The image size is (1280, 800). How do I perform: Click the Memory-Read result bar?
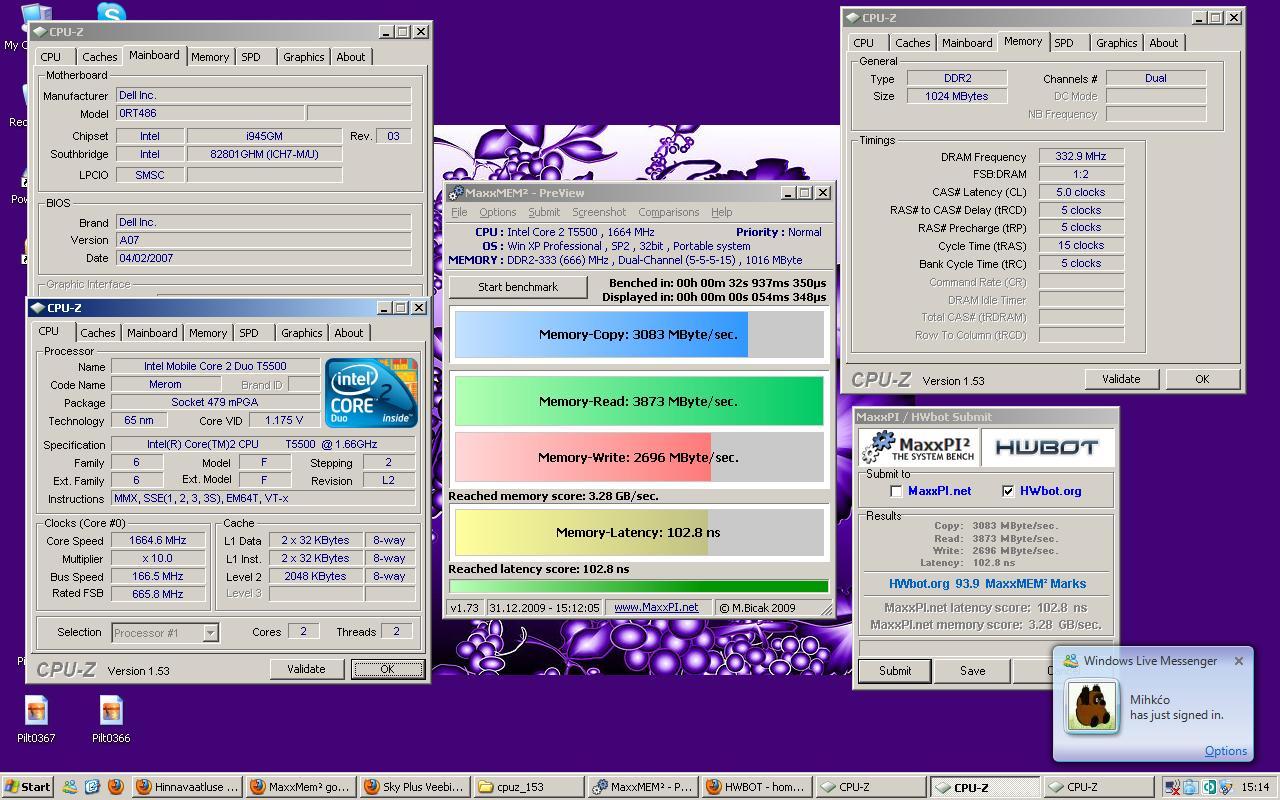coord(638,401)
